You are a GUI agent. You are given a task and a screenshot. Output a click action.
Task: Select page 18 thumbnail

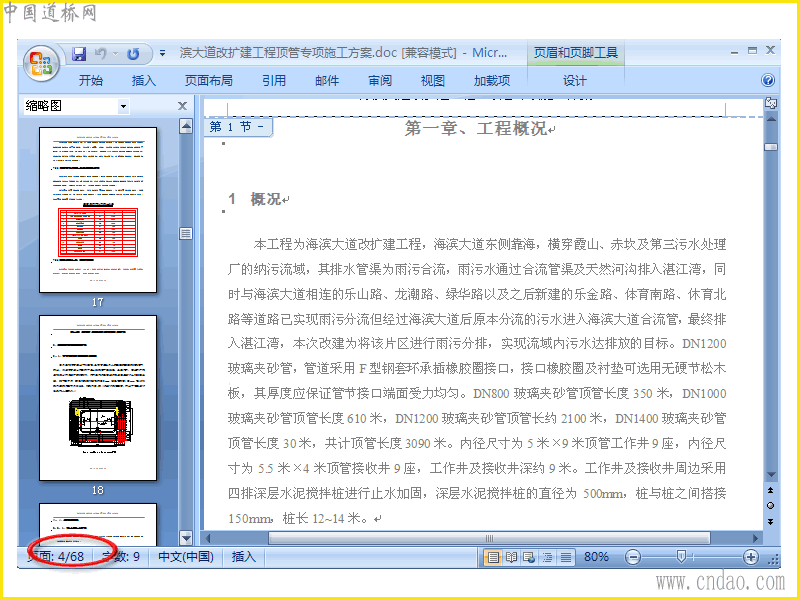98,398
